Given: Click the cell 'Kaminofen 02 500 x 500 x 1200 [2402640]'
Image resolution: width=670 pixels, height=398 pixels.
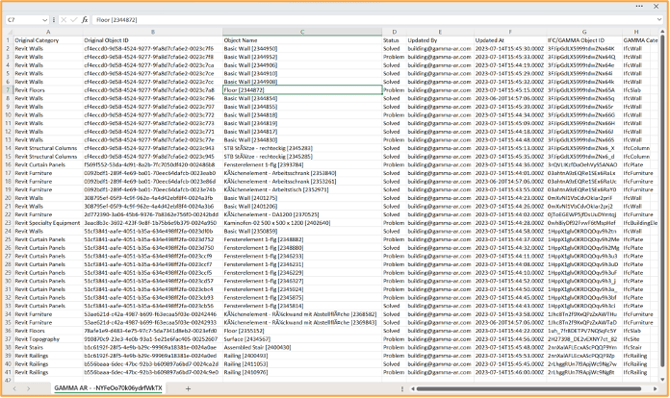Looking at the screenshot, I should click(302, 223).
